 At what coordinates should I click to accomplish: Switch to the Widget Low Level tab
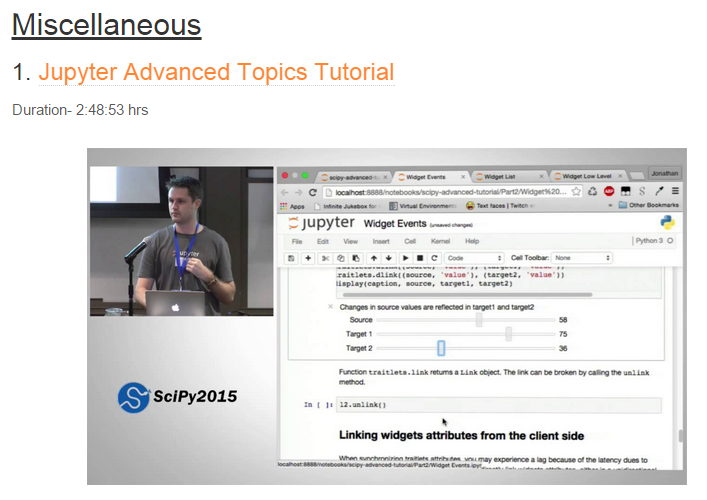587,176
